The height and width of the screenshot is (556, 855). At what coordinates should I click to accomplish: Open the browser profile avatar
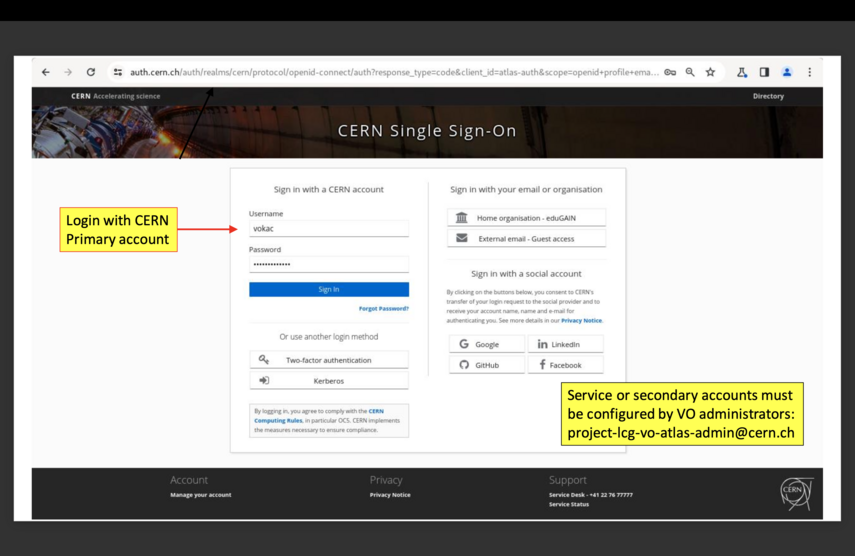pos(787,72)
